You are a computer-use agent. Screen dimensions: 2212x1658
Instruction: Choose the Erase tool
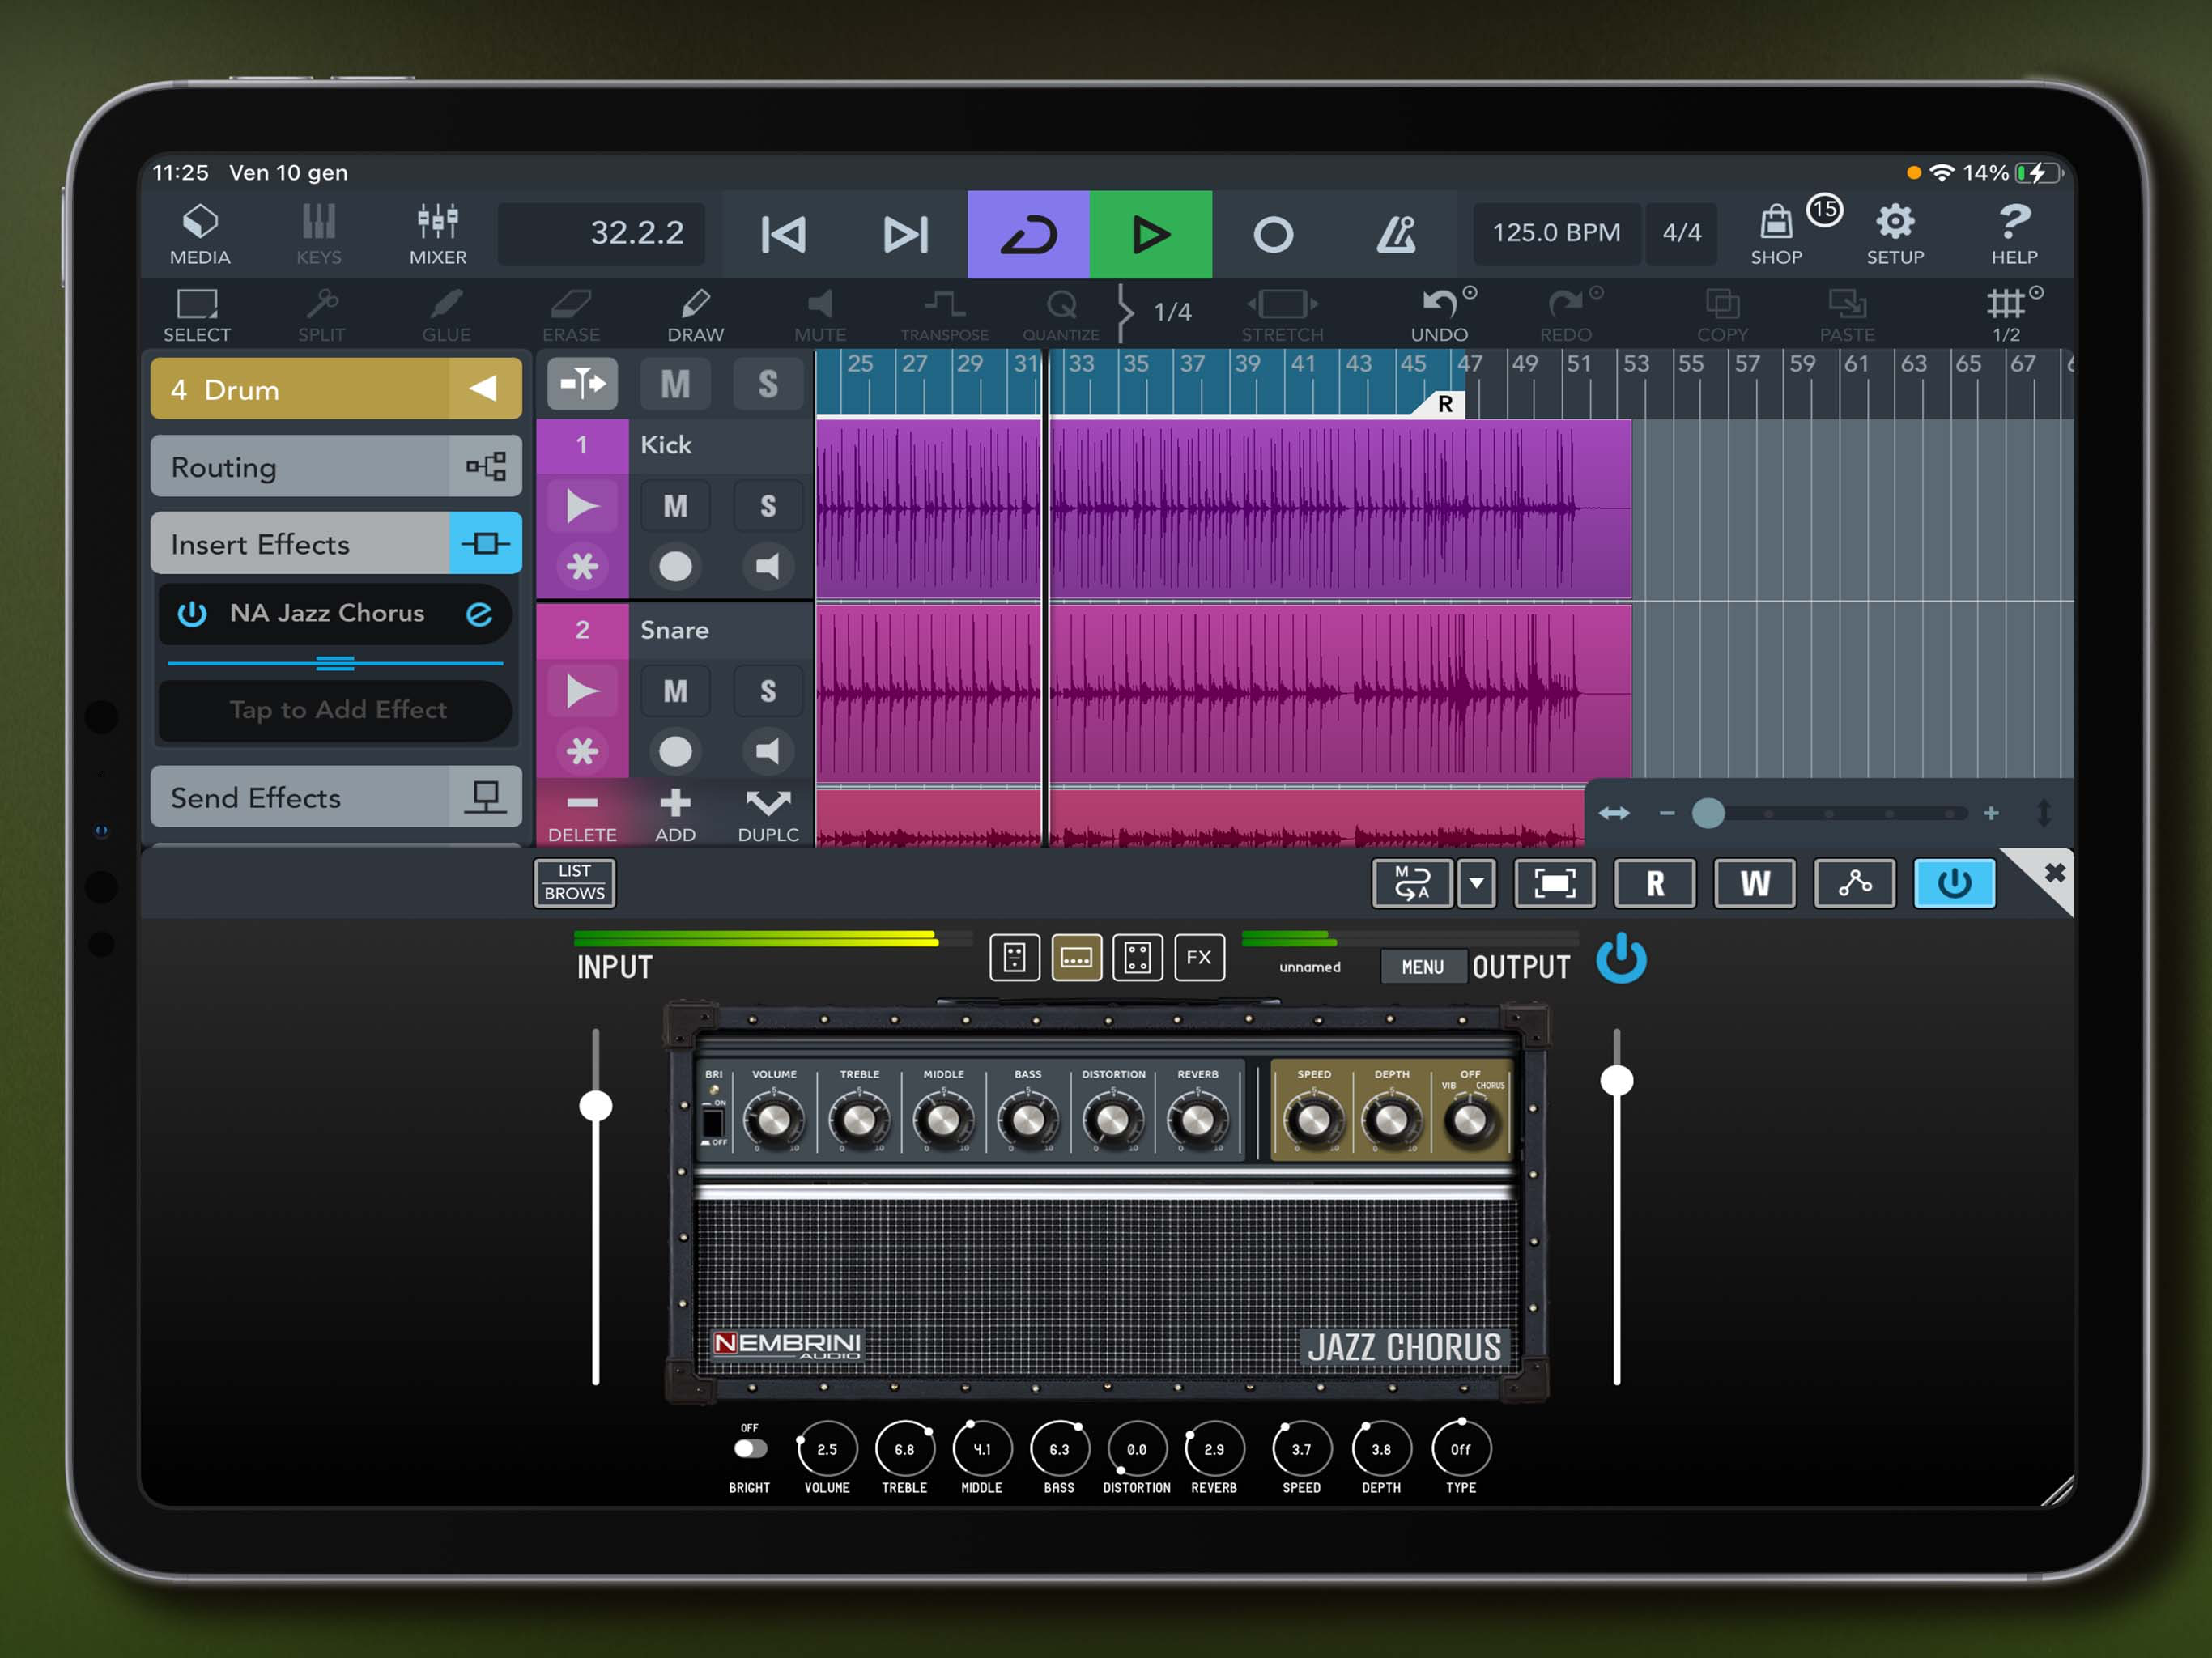click(x=571, y=315)
